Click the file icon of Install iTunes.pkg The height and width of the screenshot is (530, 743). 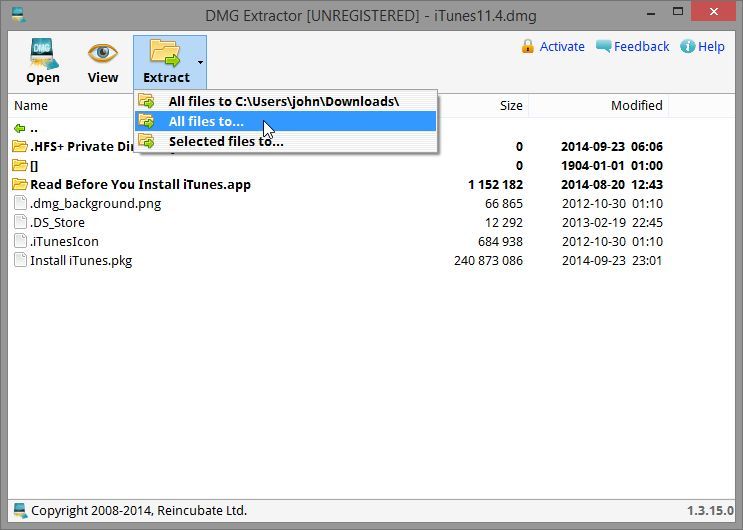coord(20,260)
